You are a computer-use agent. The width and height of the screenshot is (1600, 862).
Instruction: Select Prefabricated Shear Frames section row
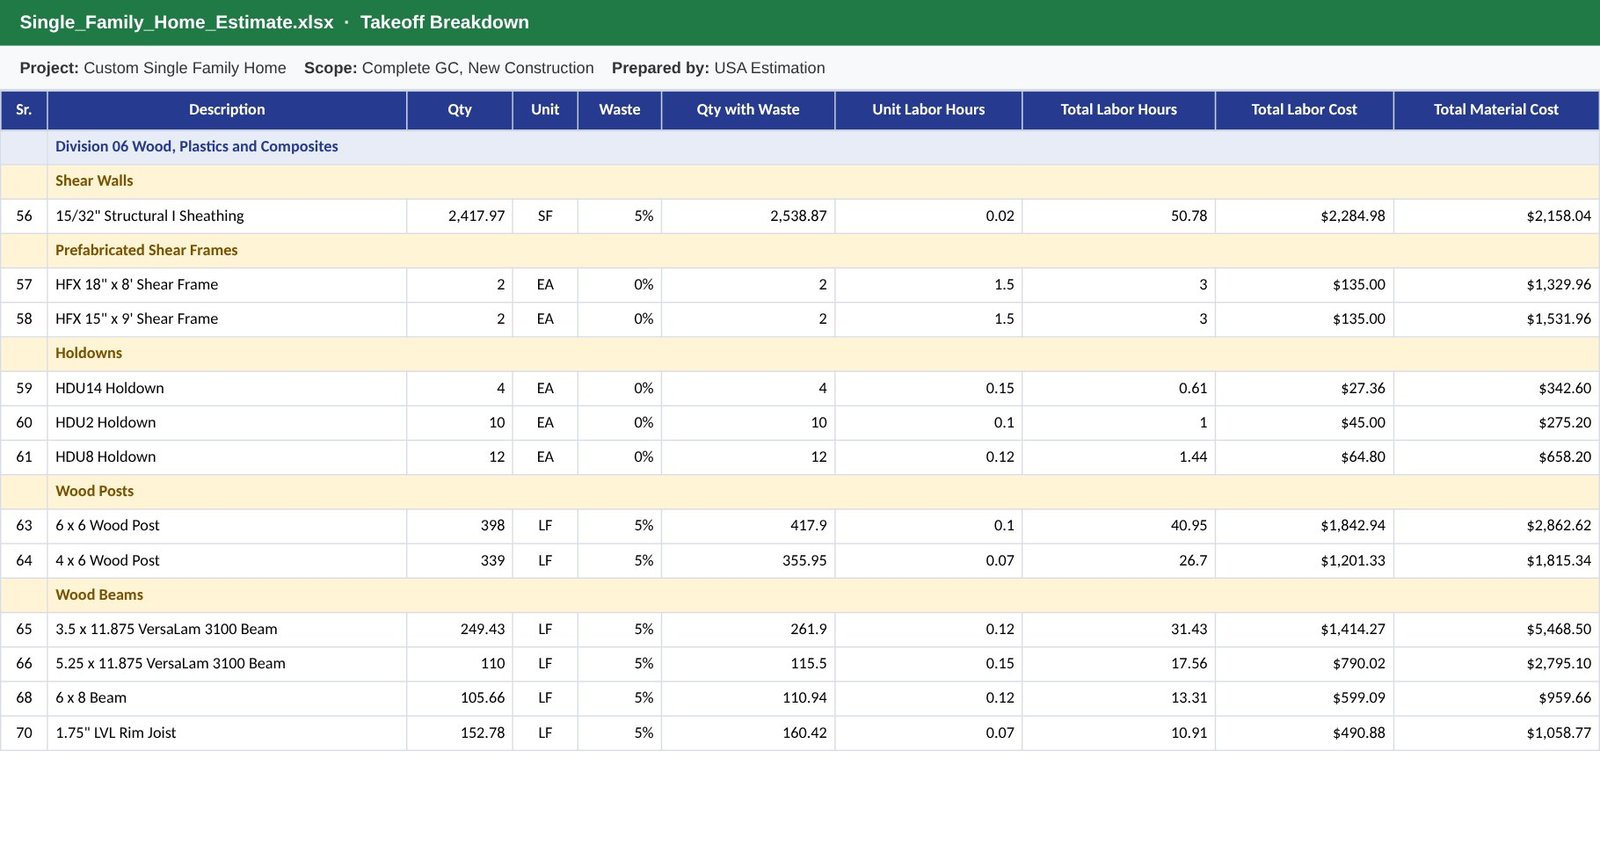[x=800, y=250]
